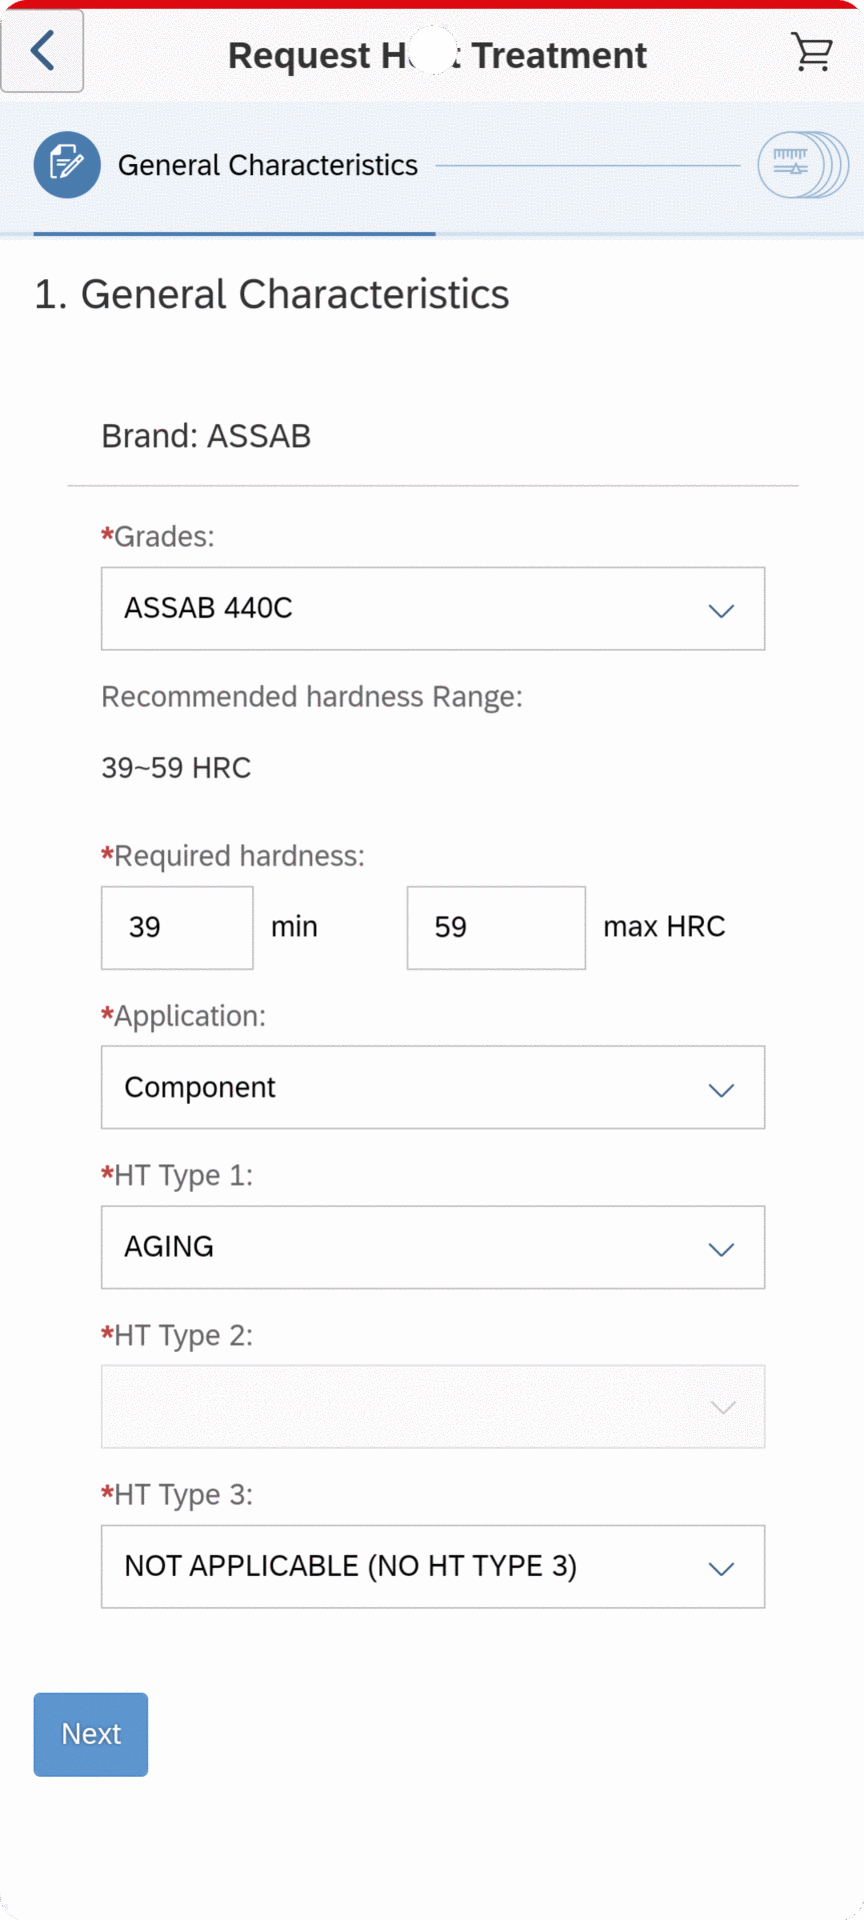The image size is (864, 1920).
Task: Click the Request Heat Treatment page title
Action: click(437, 55)
